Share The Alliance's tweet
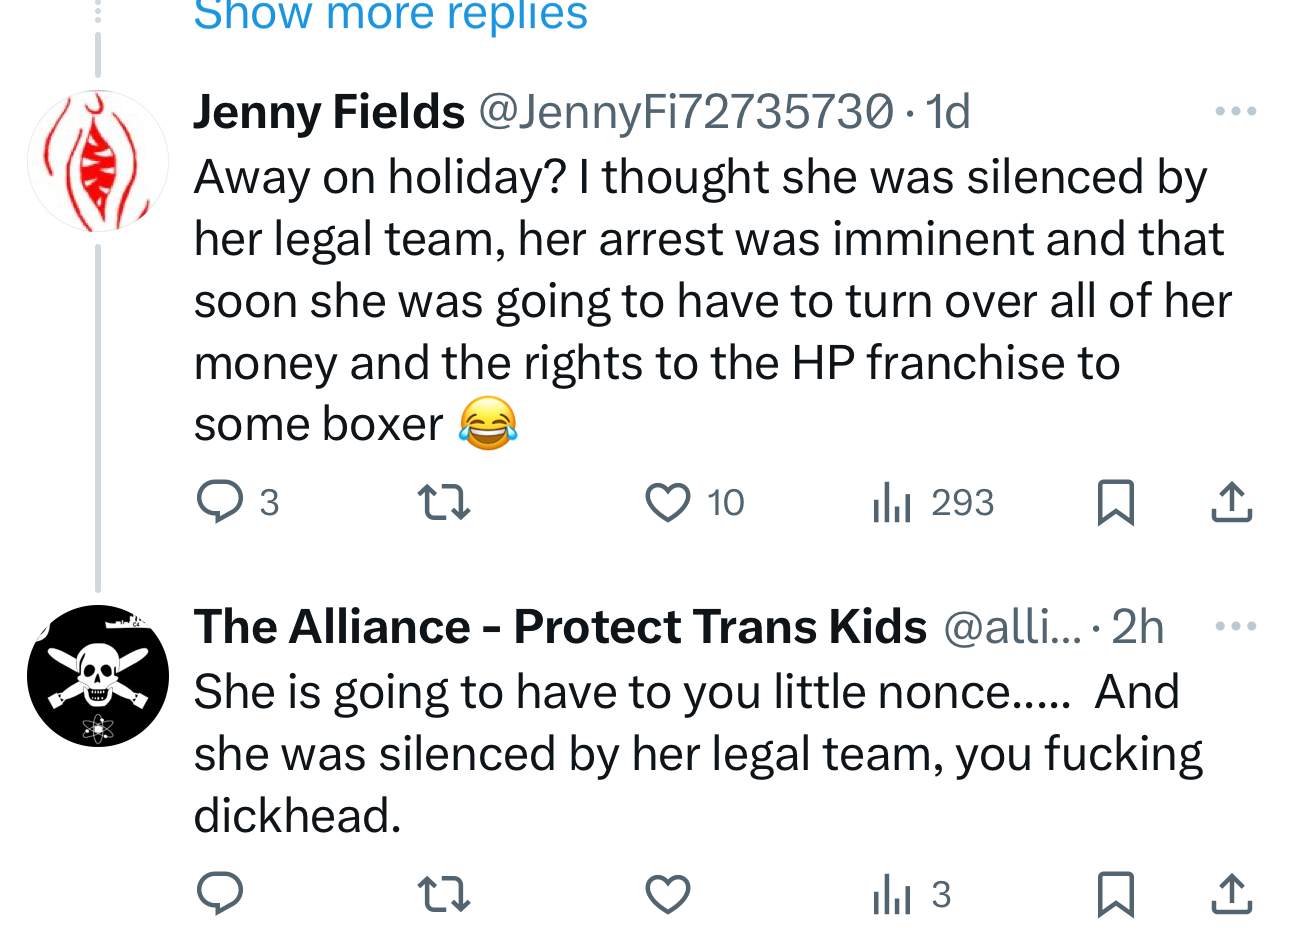This screenshot has width=1290, height=946. [x=1231, y=894]
